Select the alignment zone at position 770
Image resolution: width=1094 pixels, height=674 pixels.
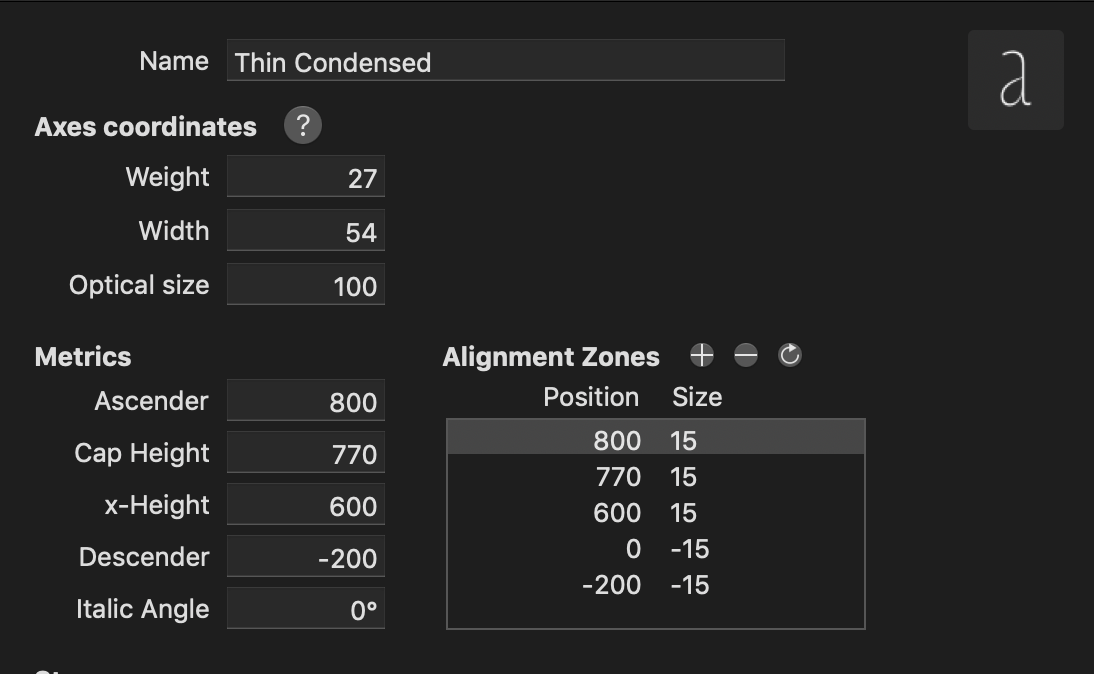[x=655, y=476]
